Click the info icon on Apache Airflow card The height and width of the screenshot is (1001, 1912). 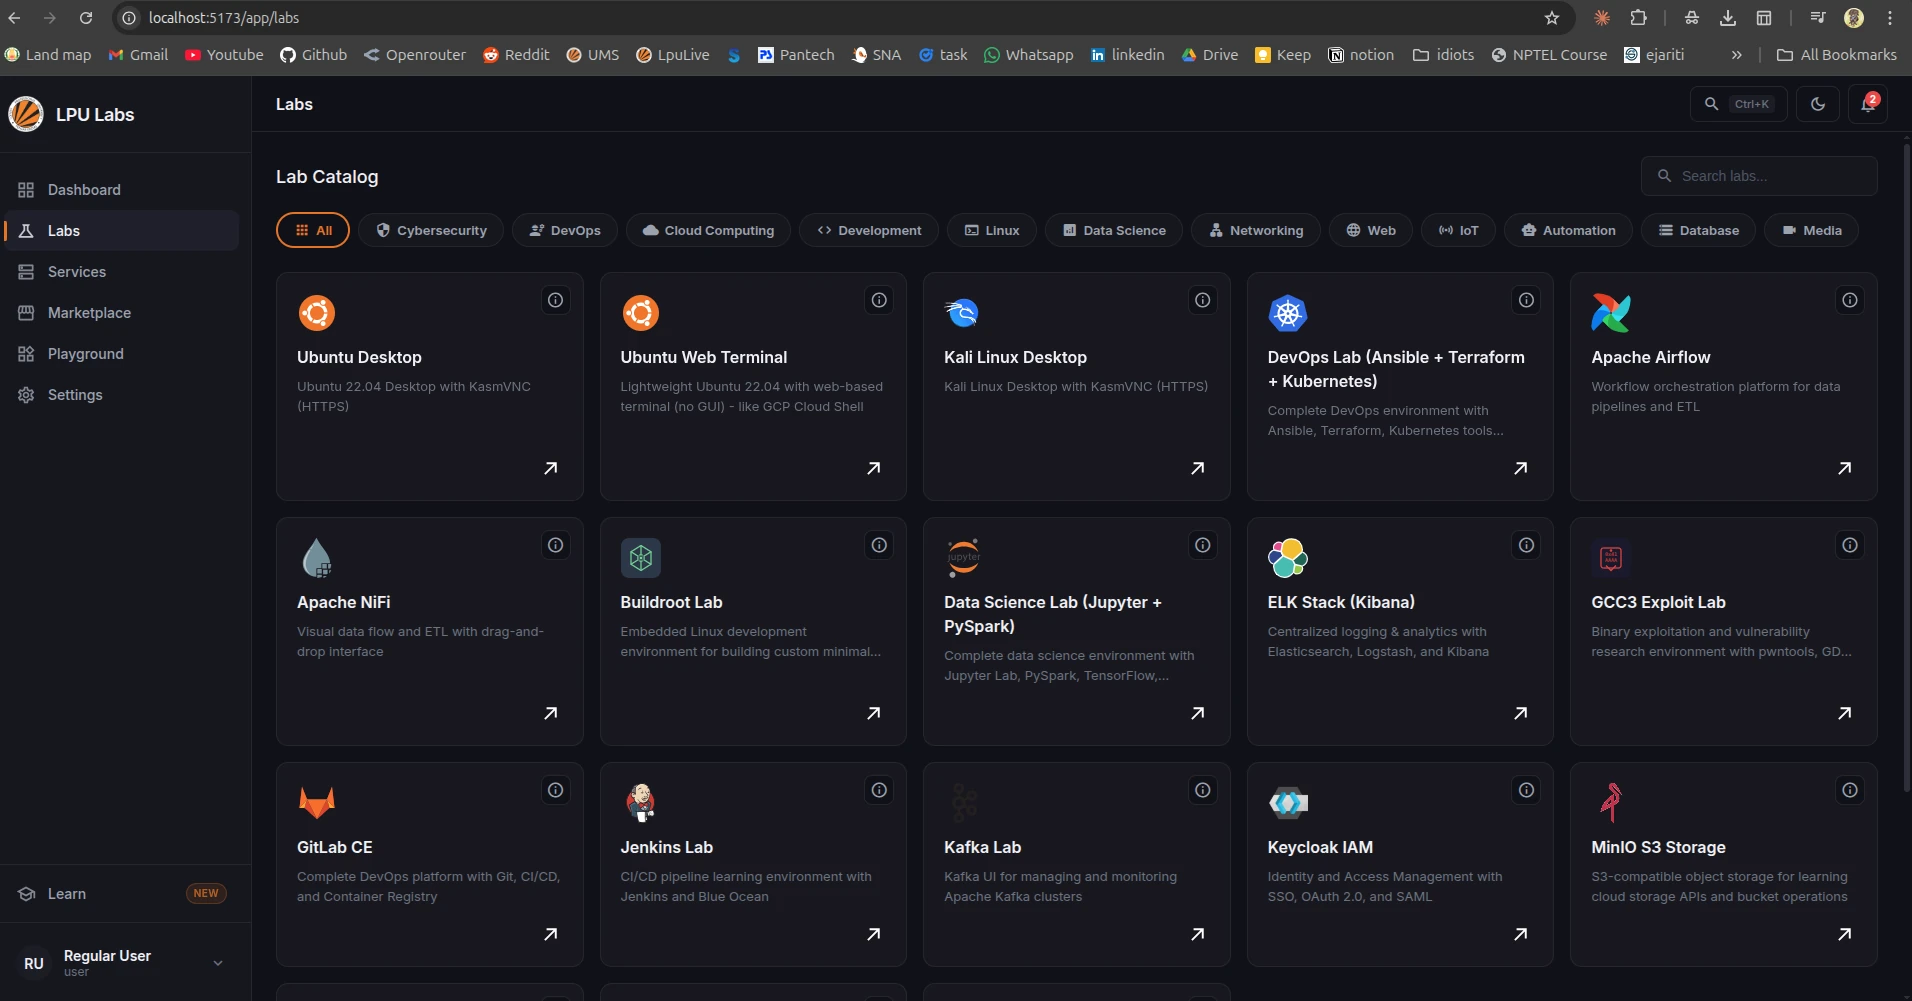(x=1849, y=300)
